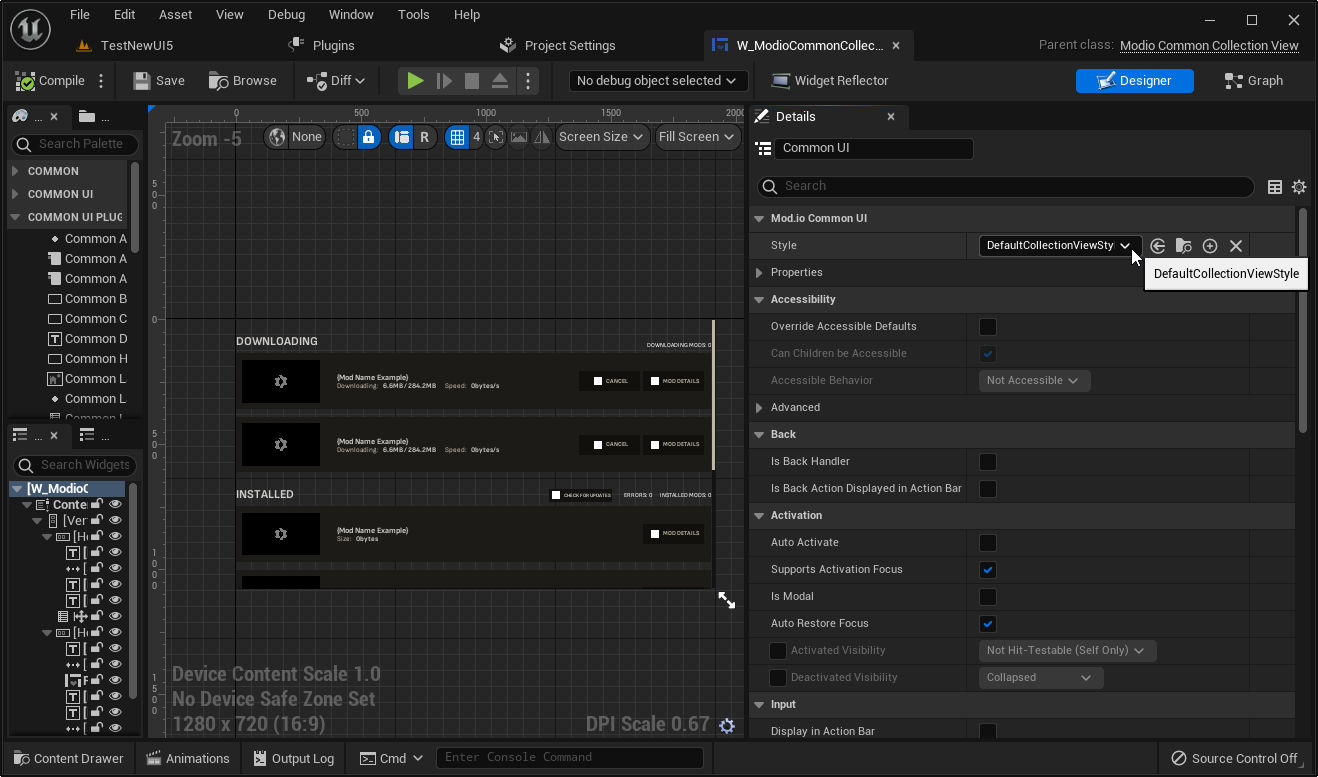Close the W_ModioCommonCollection tab

pos(897,45)
